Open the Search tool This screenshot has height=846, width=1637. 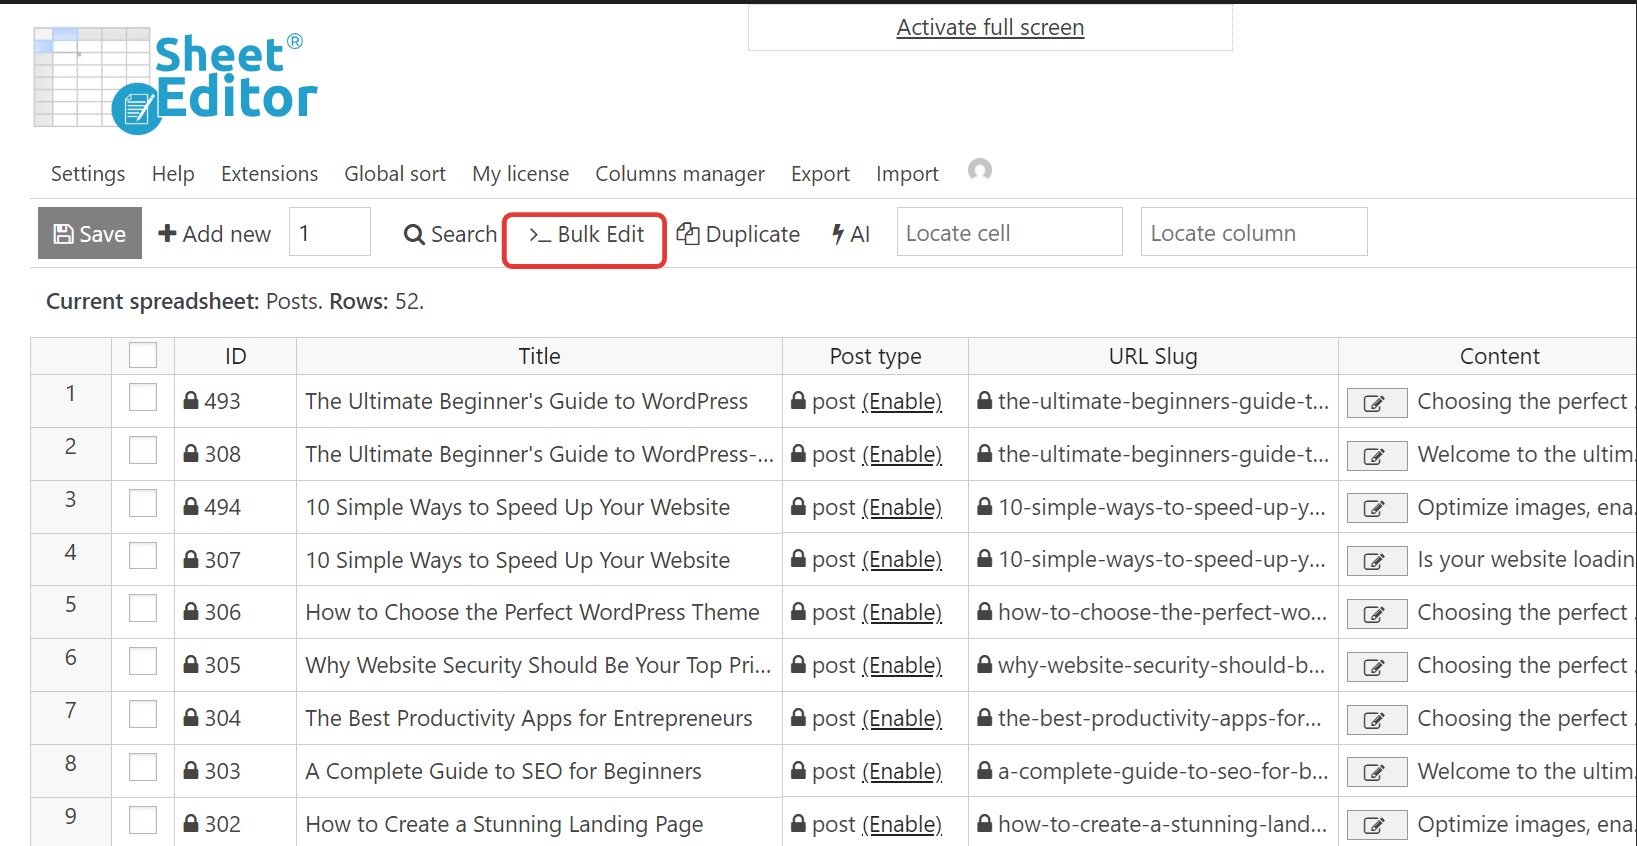450,233
